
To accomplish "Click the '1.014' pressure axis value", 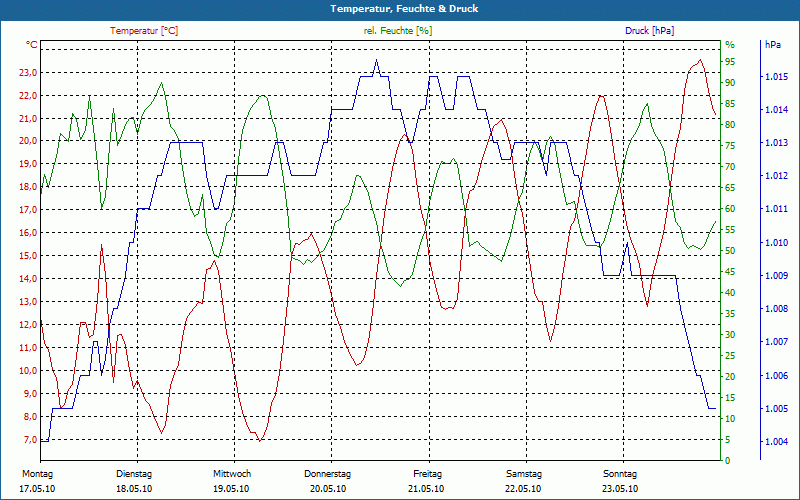I will [x=776, y=110].
